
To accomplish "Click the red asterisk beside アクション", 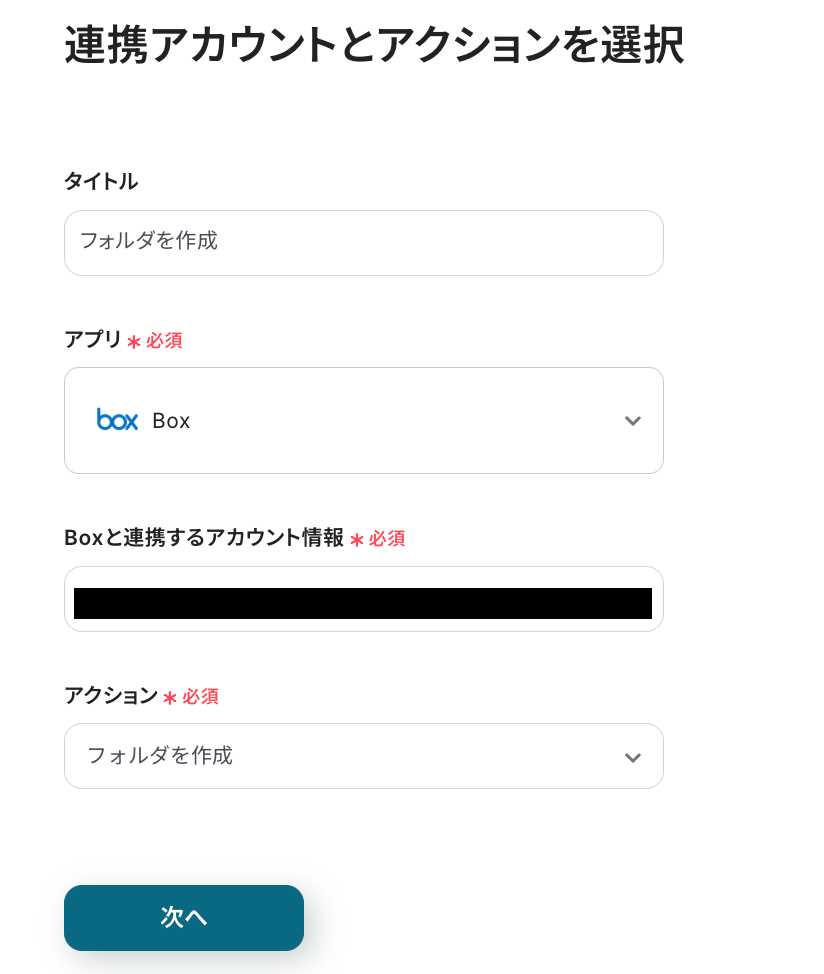I will pyautogui.click(x=170, y=698).
